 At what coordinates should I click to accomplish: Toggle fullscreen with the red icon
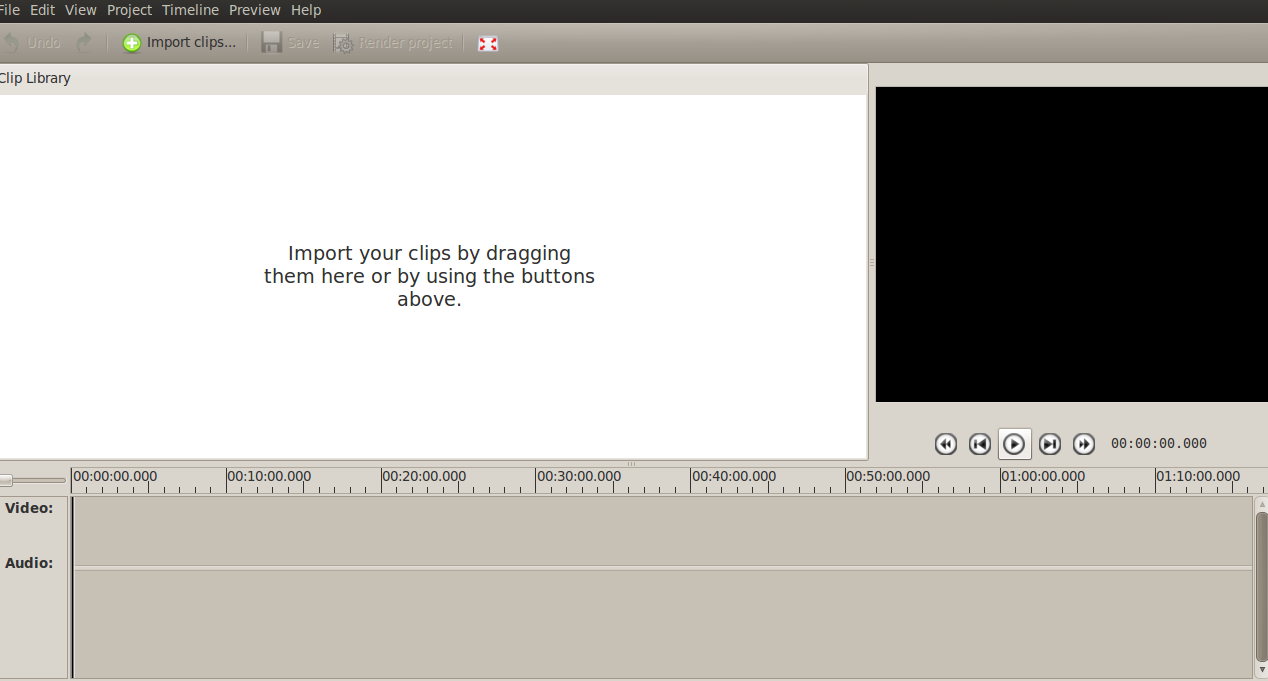488,44
